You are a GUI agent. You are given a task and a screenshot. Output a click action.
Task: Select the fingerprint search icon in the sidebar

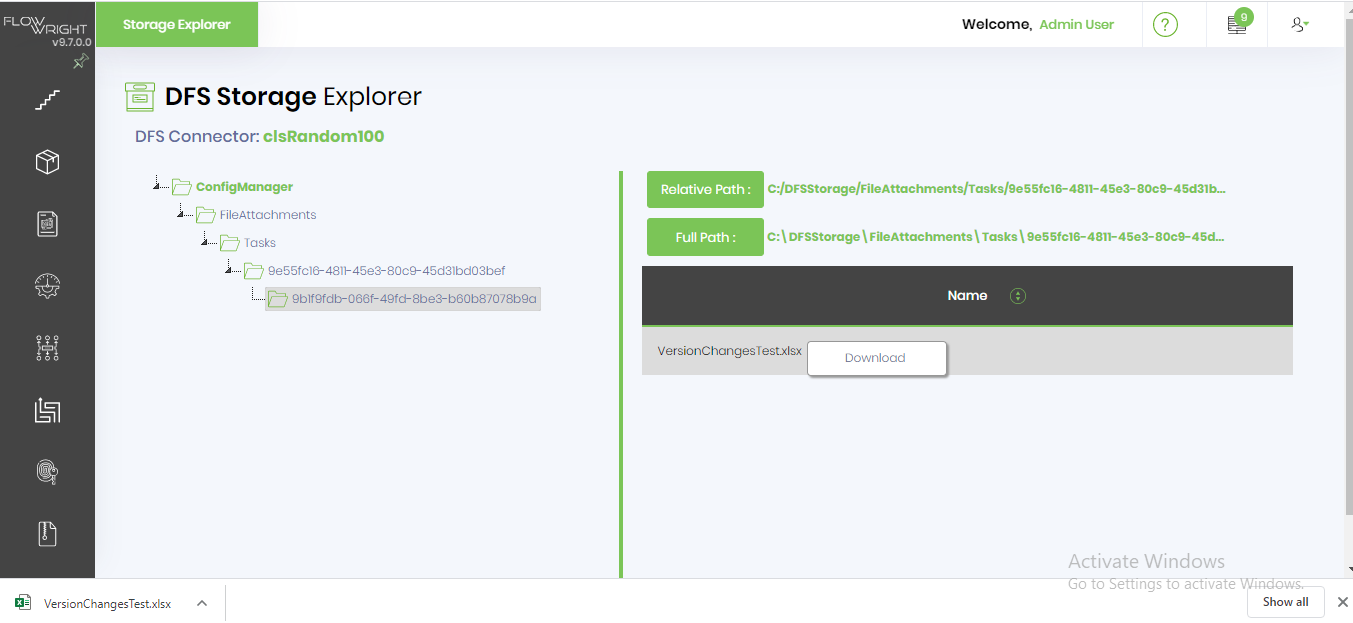[47, 471]
